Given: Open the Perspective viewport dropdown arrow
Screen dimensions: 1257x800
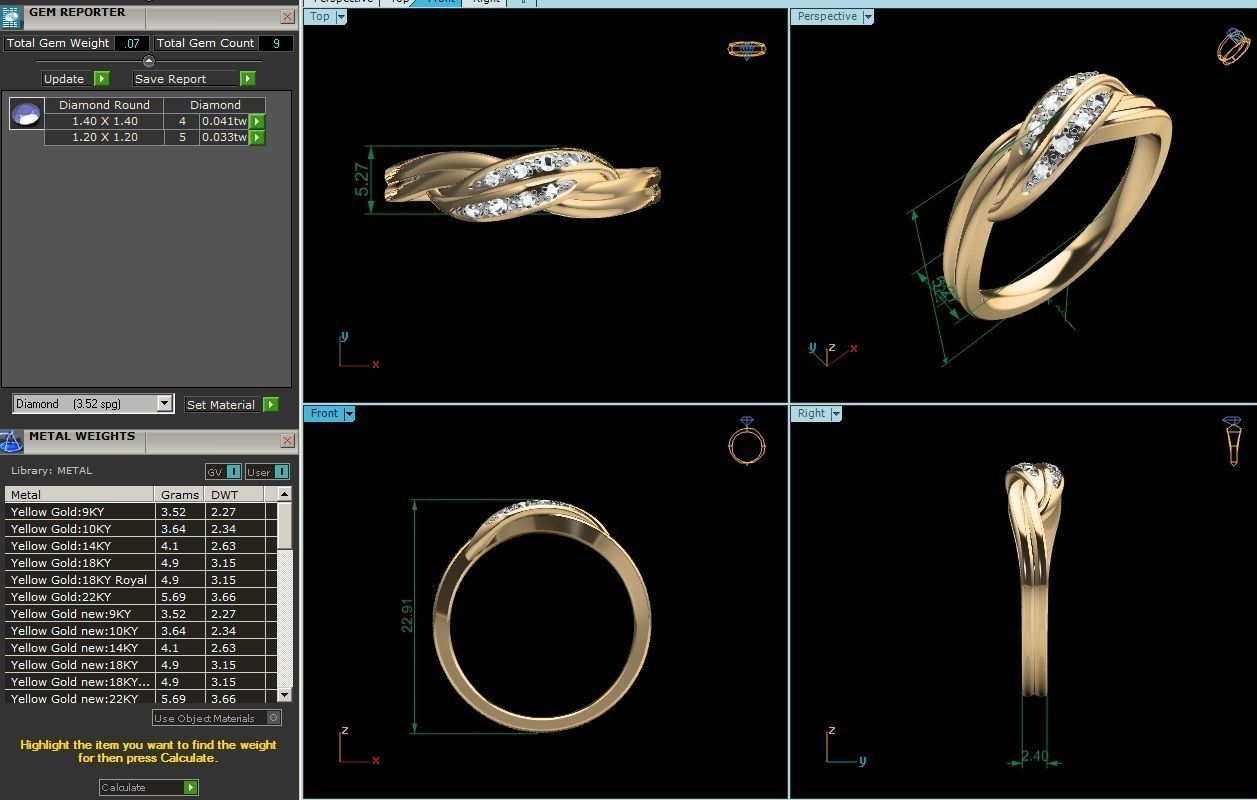Looking at the screenshot, I should tap(867, 17).
